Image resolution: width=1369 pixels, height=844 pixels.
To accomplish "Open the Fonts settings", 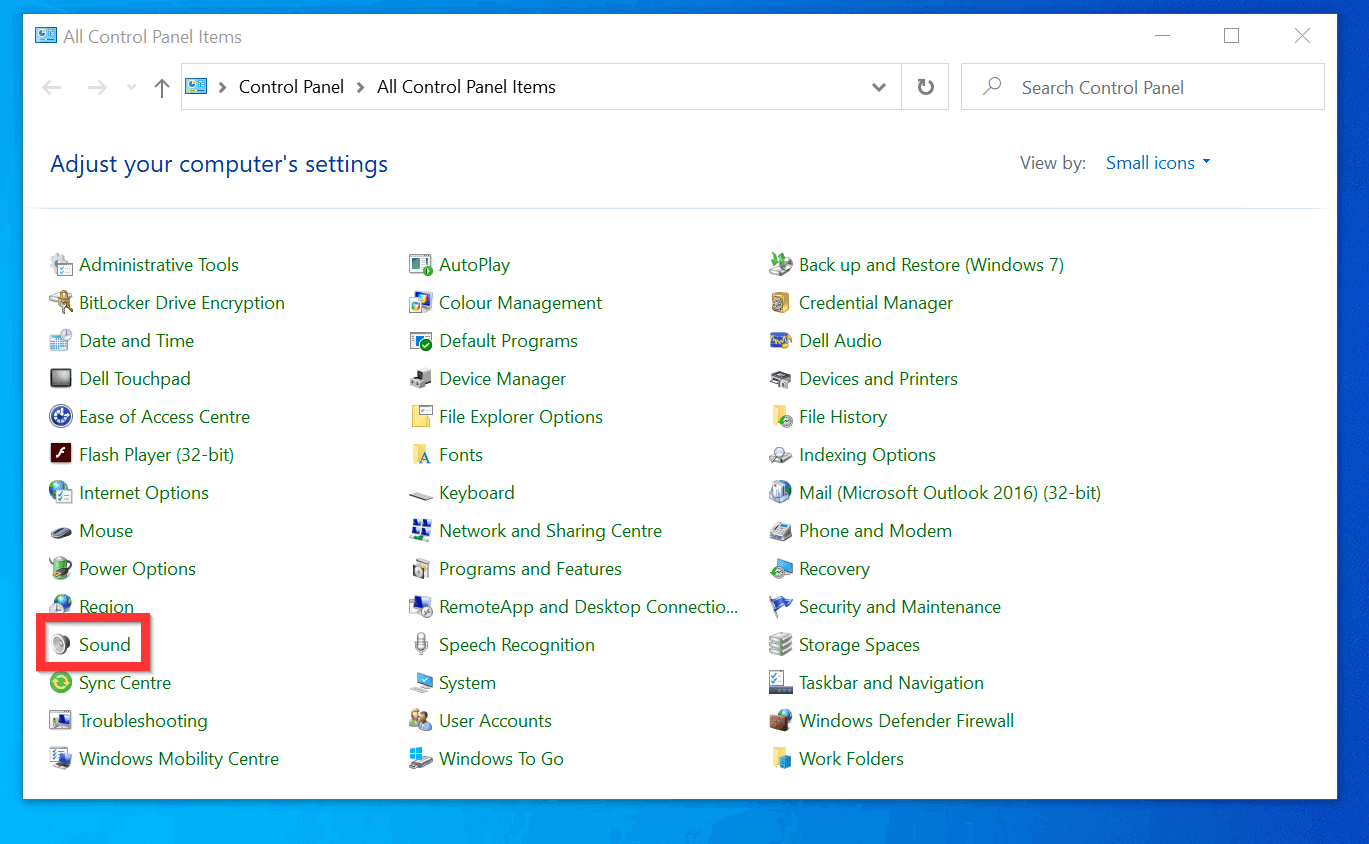I will (460, 454).
